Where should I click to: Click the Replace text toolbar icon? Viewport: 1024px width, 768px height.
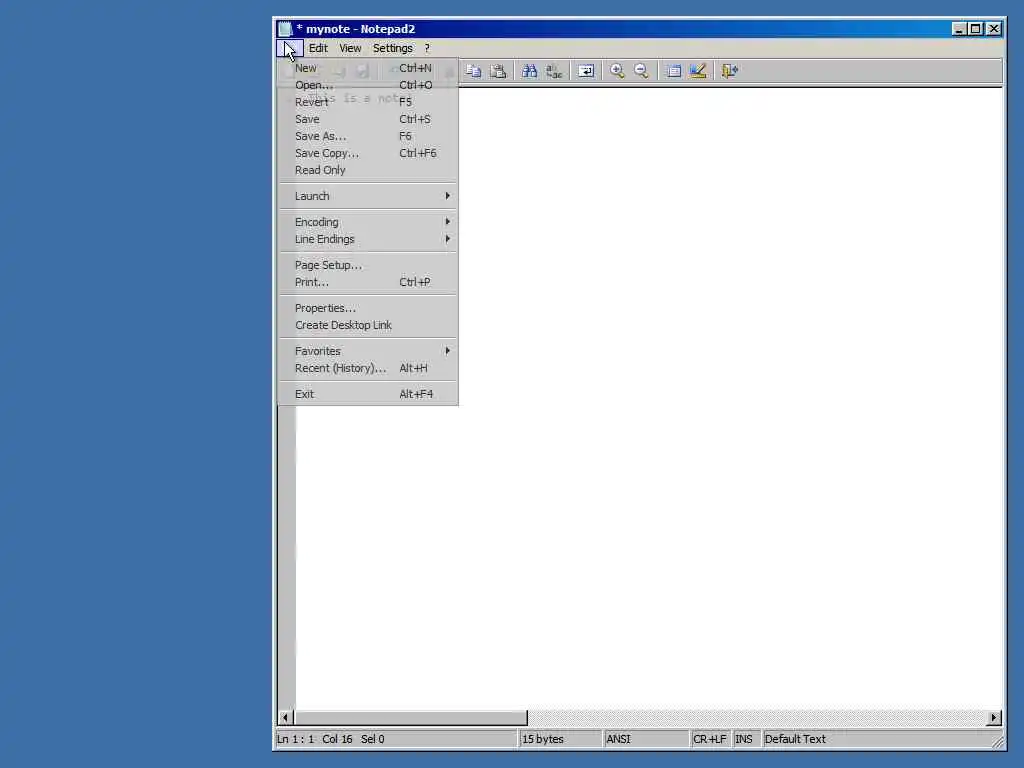click(554, 71)
